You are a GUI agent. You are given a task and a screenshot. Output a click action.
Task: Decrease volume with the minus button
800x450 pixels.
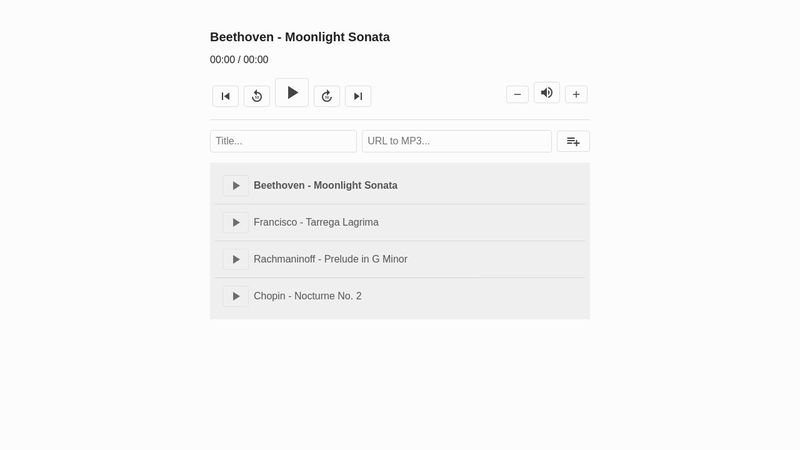pos(517,95)
